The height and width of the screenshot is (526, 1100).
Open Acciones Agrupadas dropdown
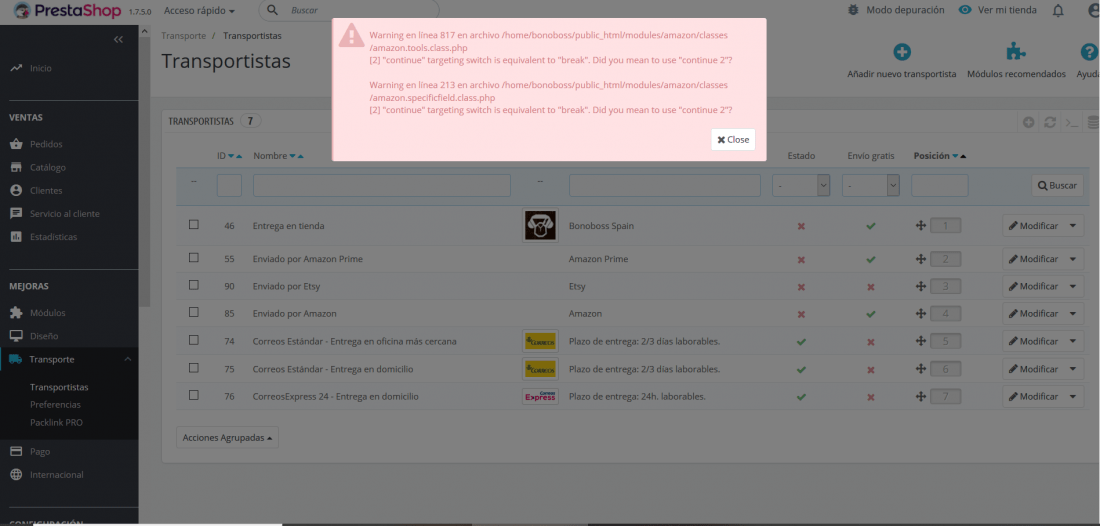point(227,437)
